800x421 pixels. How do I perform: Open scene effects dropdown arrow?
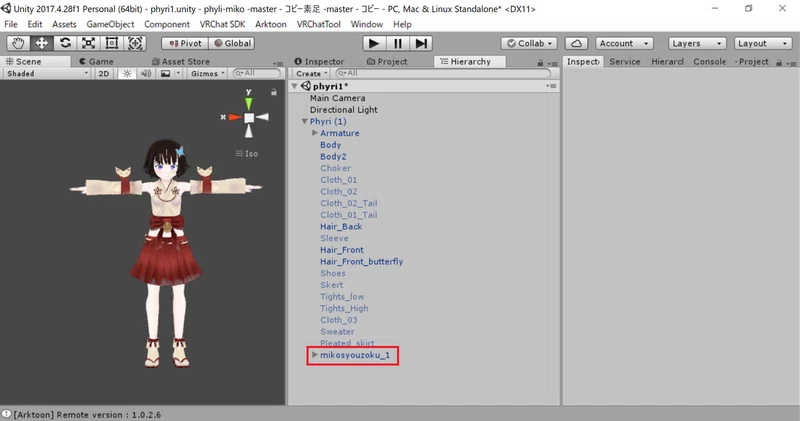coord(178,73)
